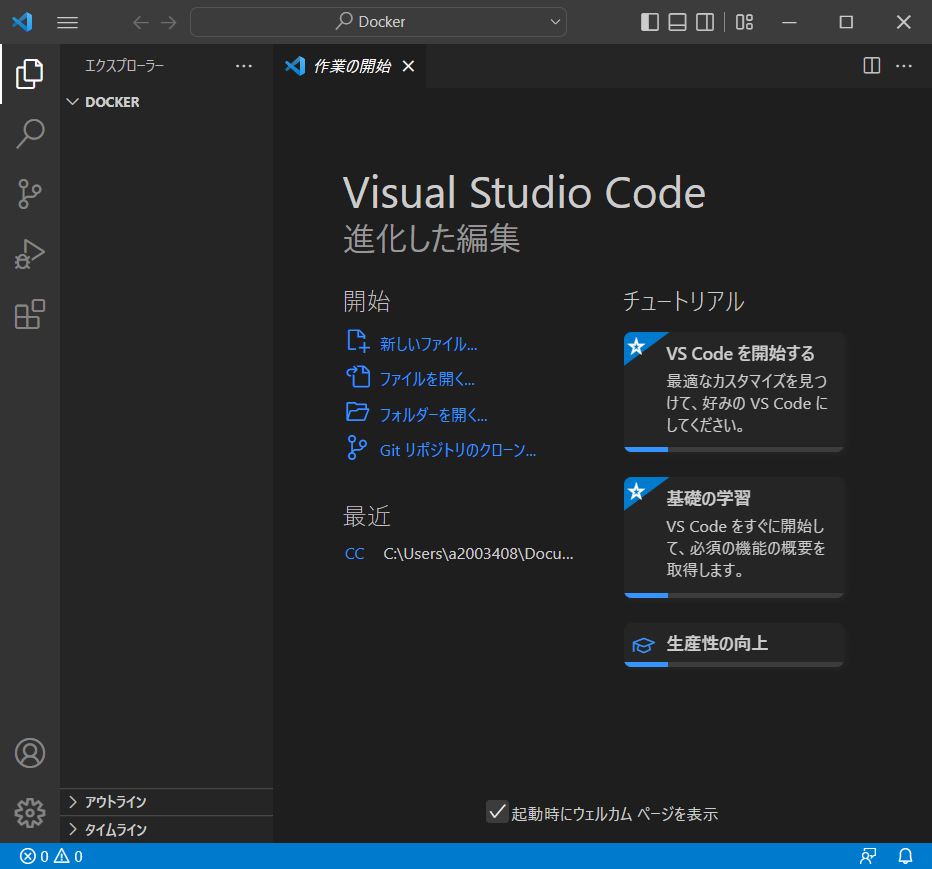
Task: Click the feedback icon in status bar
Action: [868, 856]
